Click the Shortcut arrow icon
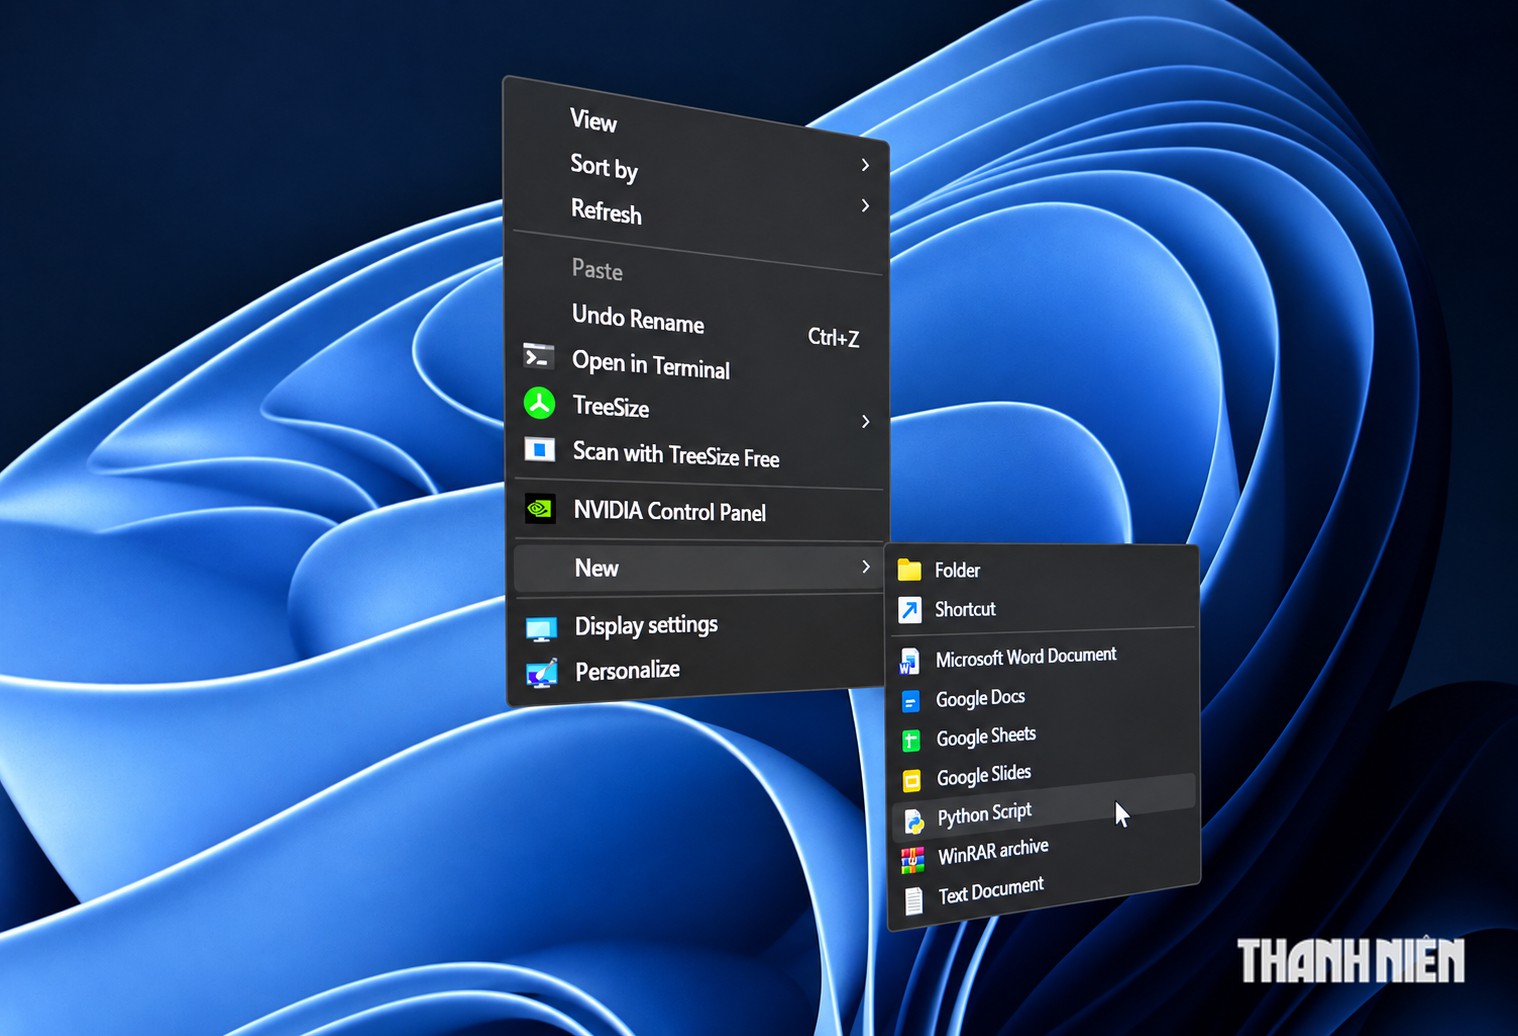1518x1036 pixels. coord(909,610)
